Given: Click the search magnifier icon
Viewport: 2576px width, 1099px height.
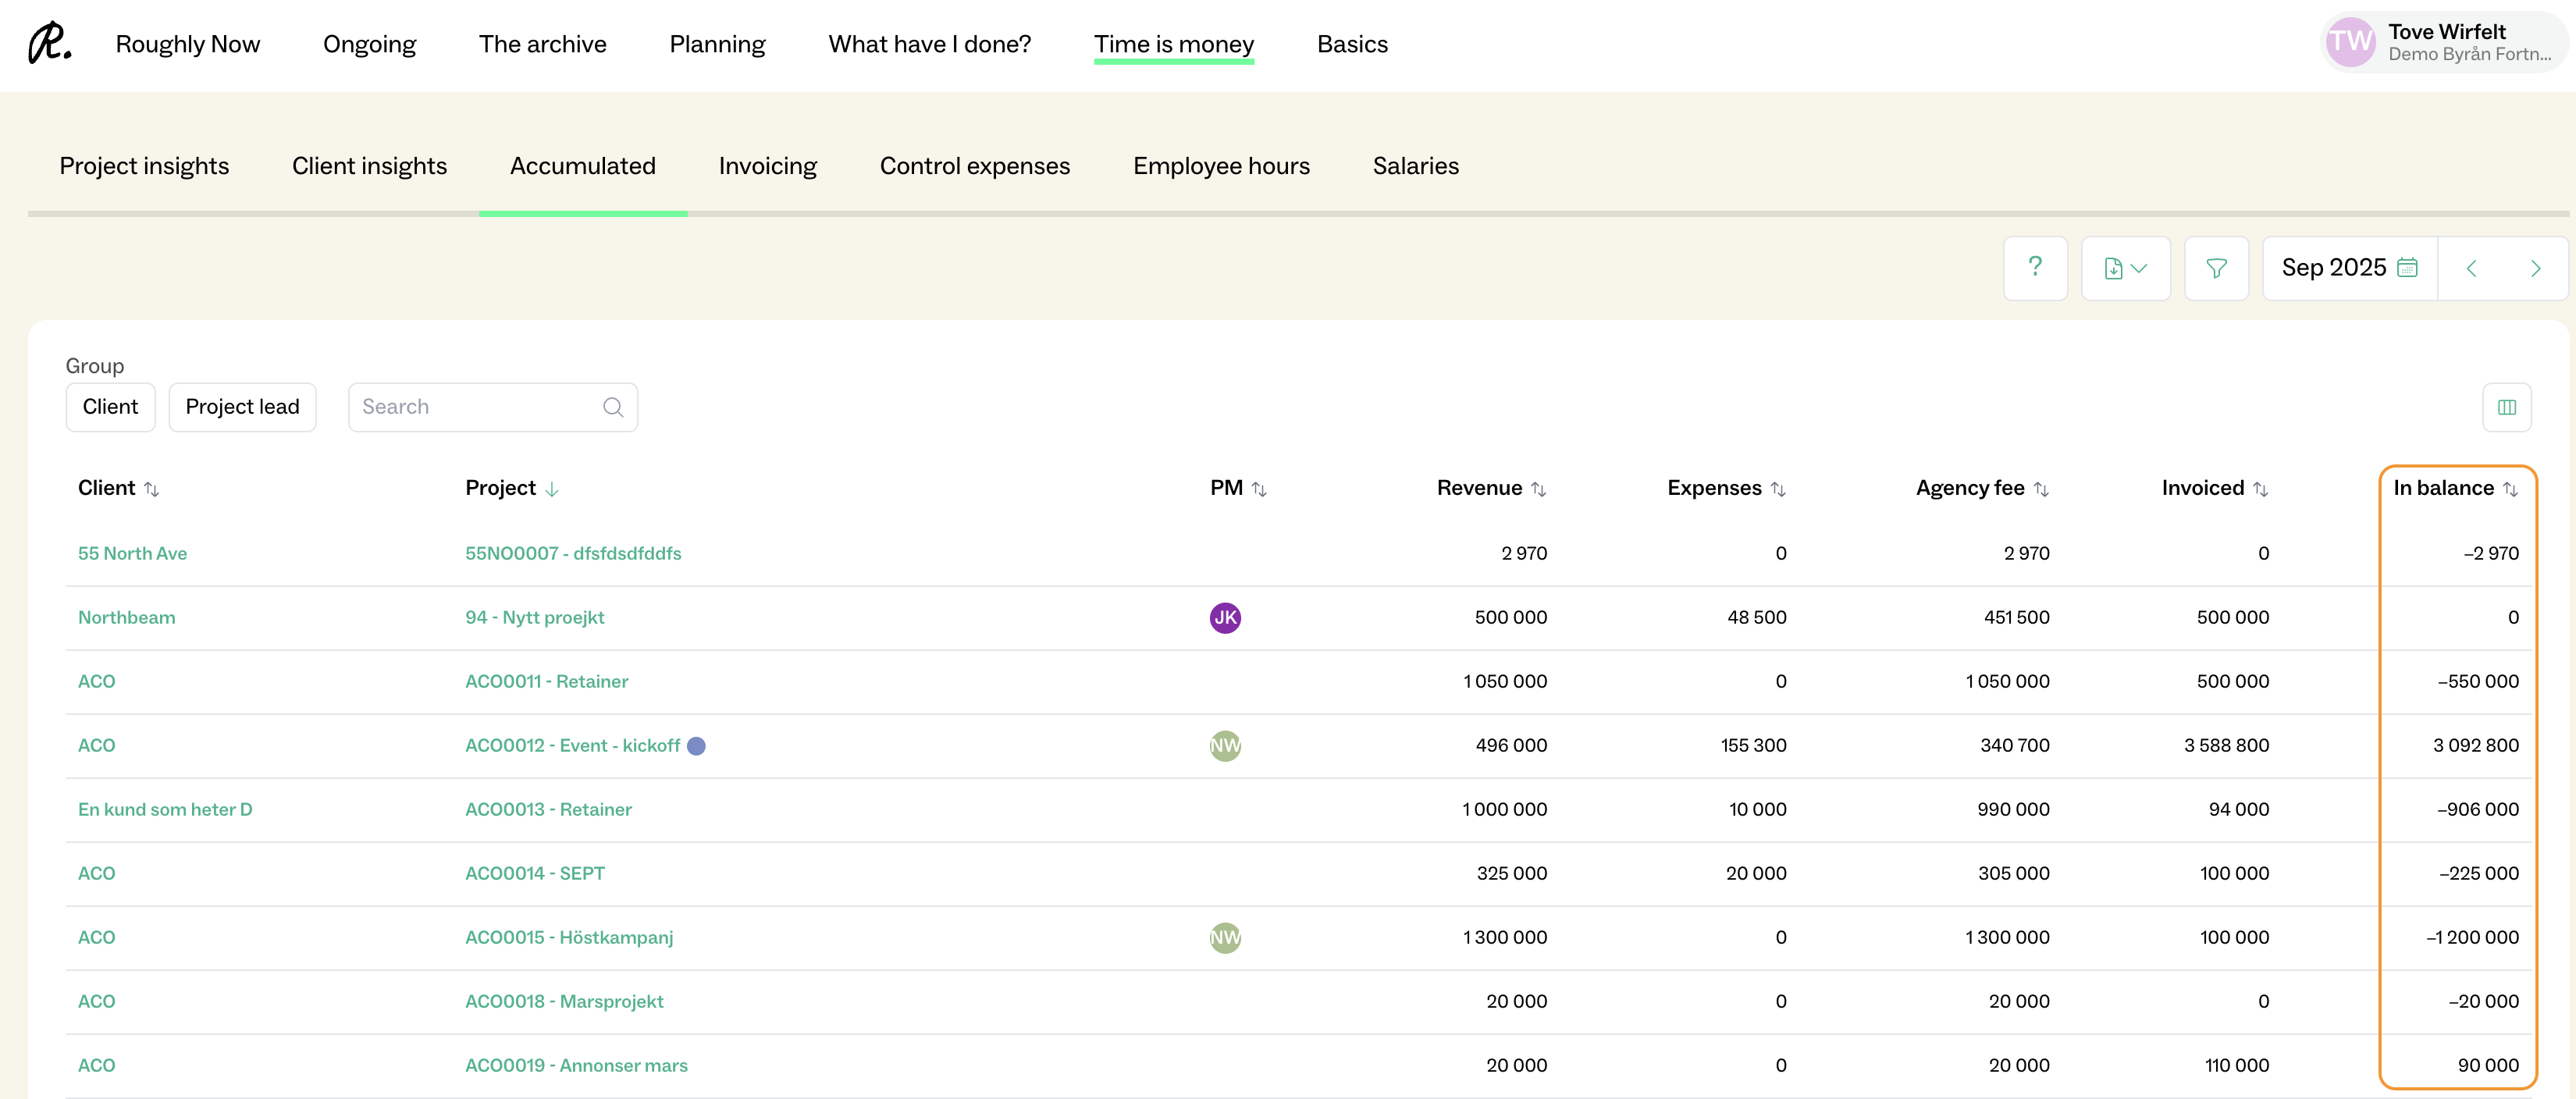Looking at the screenshot, I should tap(613, 407).
